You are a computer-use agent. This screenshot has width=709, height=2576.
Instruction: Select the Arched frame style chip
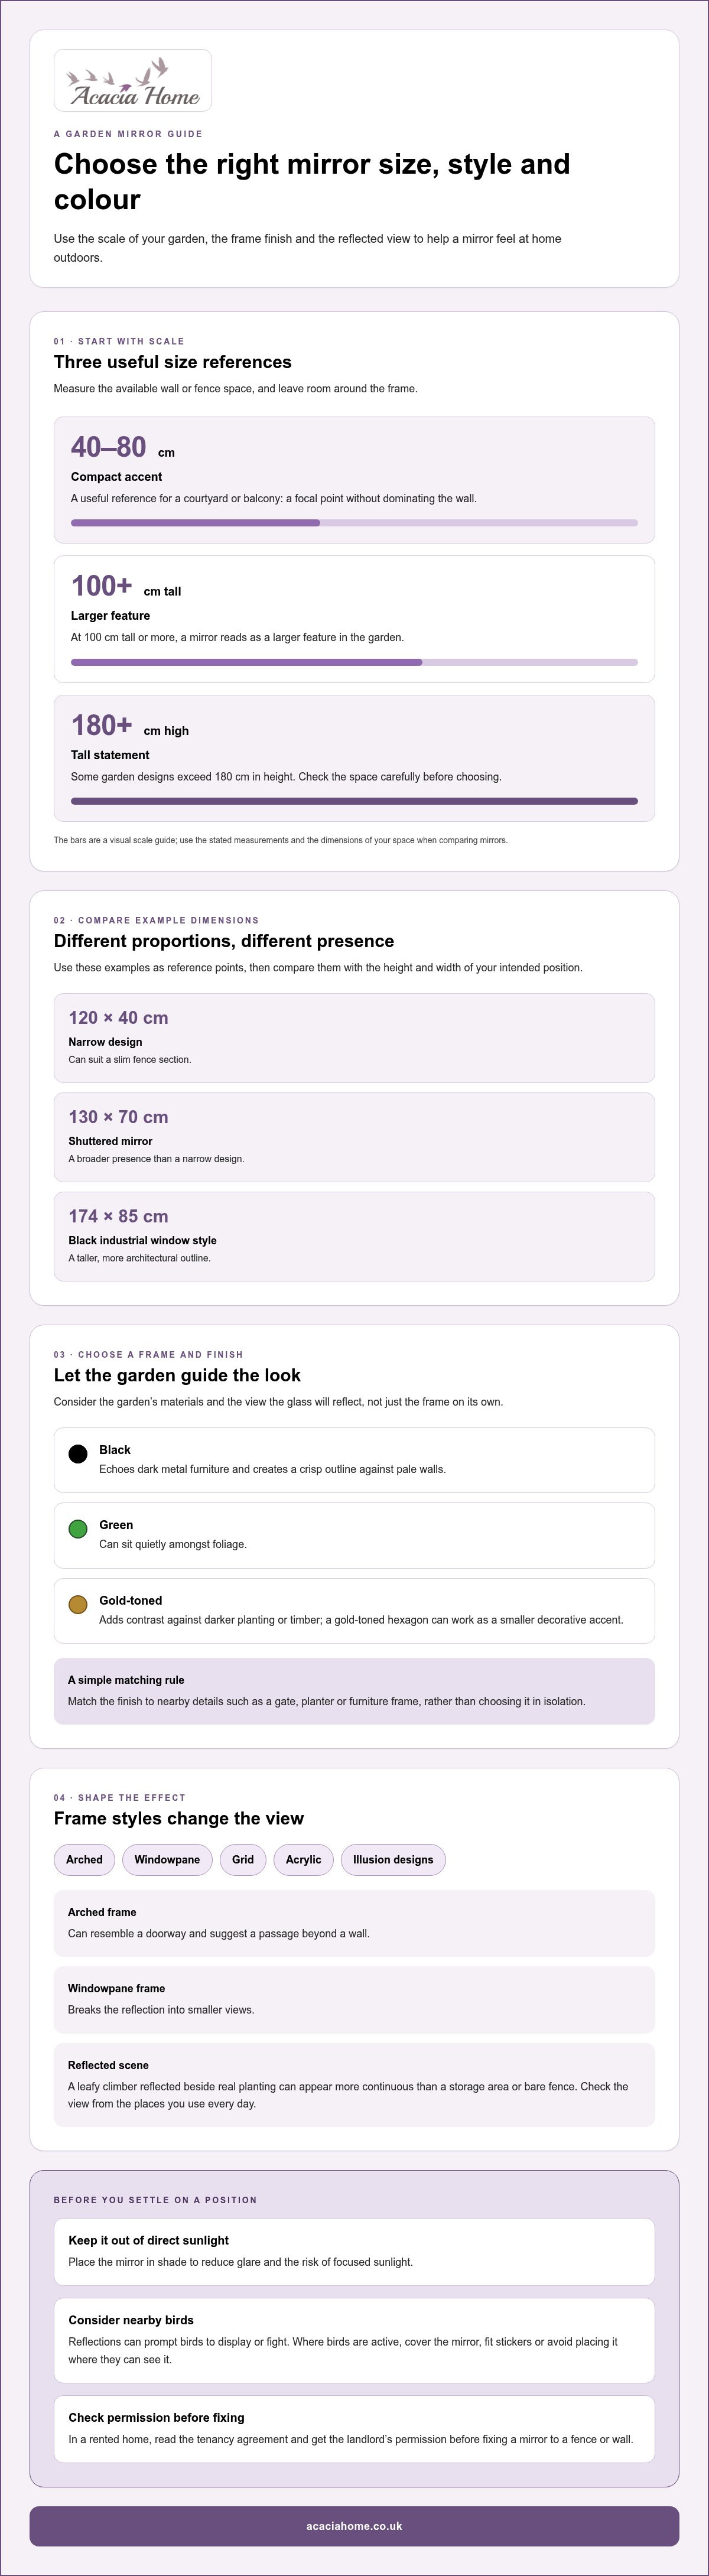[84, 1860]
